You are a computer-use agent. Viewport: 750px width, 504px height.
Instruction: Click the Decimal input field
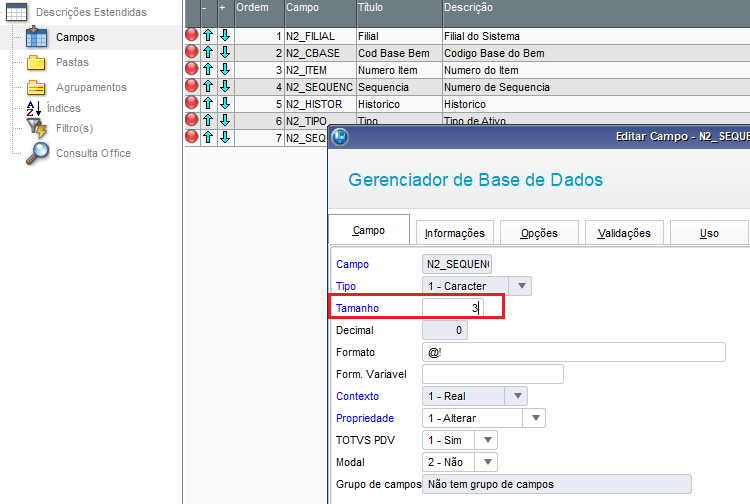tap(445, 330)
